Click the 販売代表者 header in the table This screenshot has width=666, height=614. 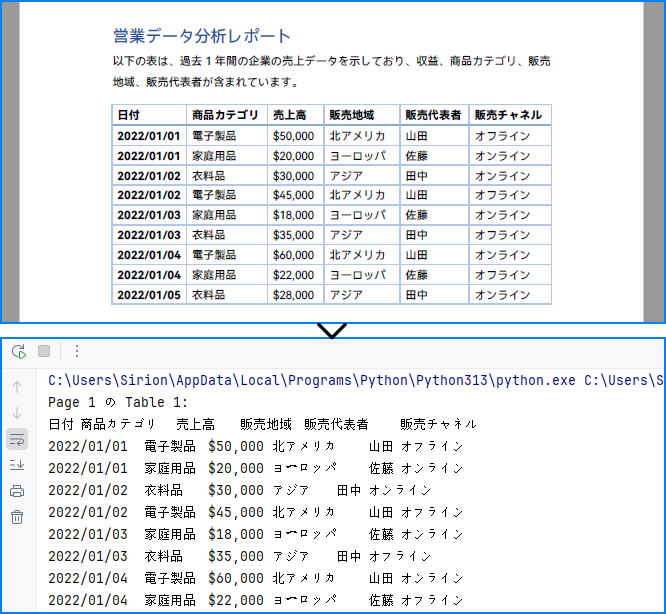(434, 115)
